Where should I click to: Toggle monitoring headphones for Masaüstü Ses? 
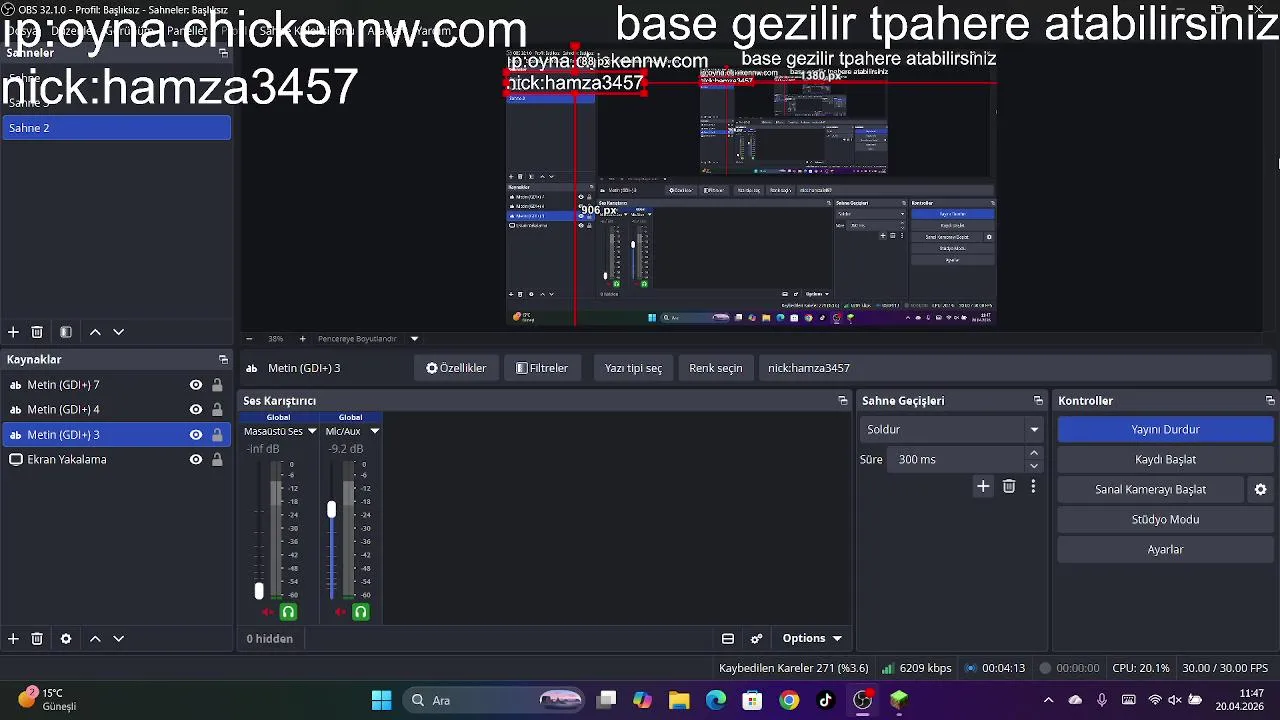(288, 612)
